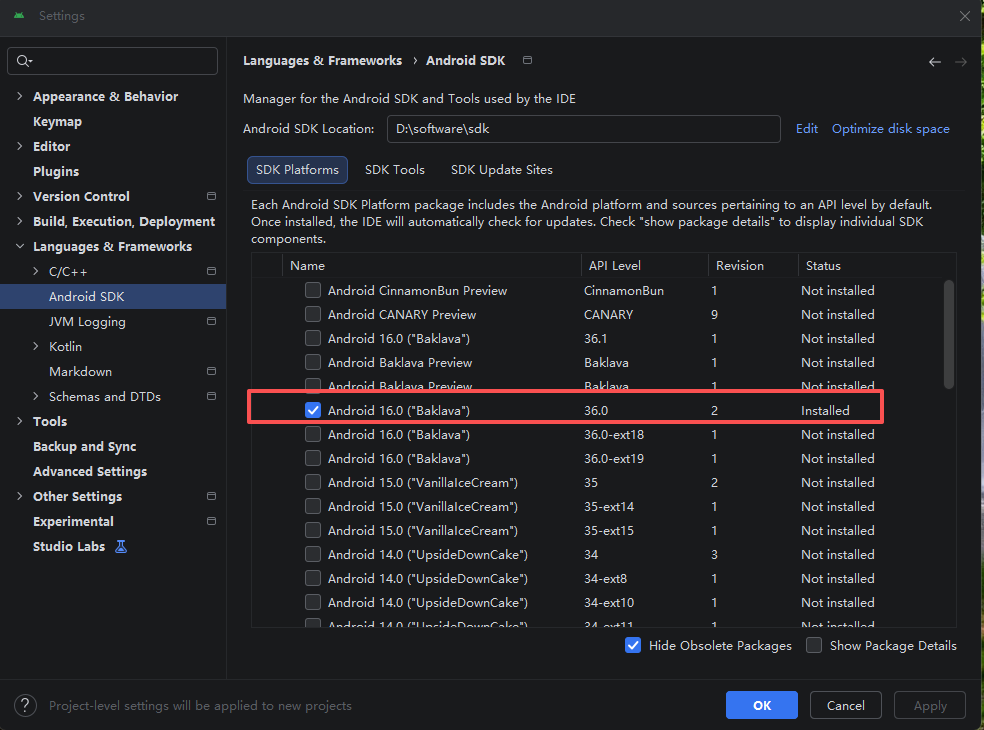The width and height of the screenshot is (984, 730).
Task: Click the forward navigation arrow
Action: [961, 62]
